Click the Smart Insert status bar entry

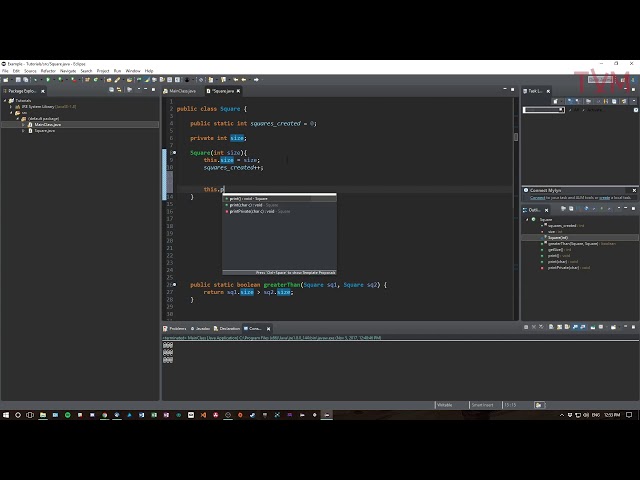click(482, 405)
